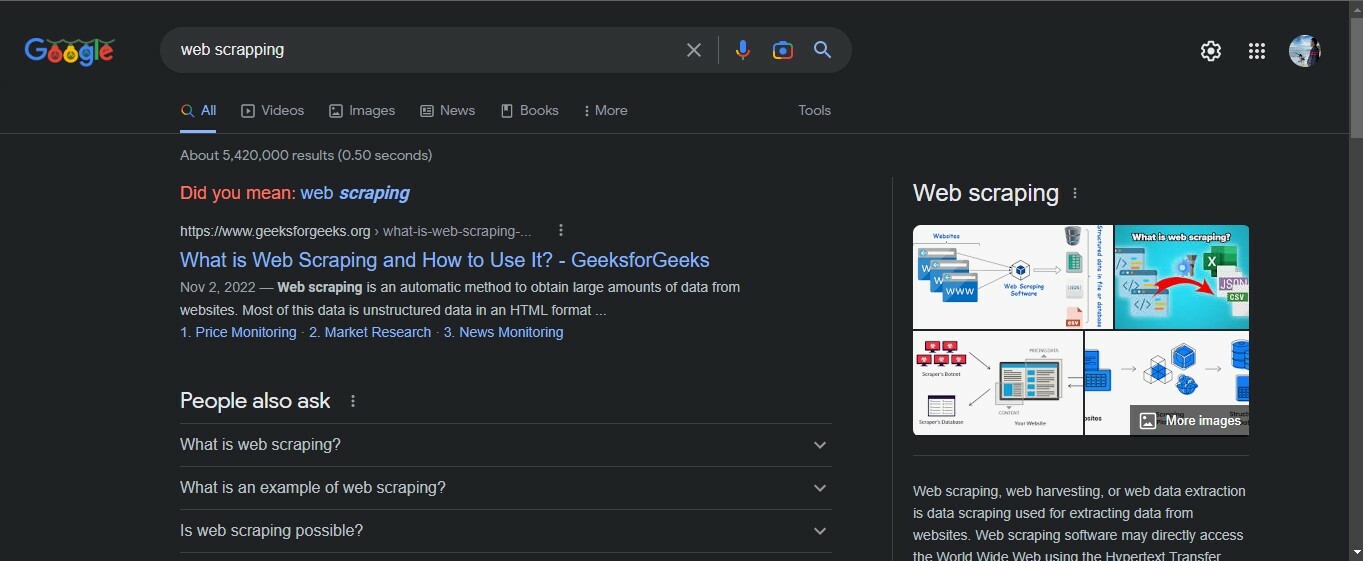This screenshot has height=561, width=1363.
Task: Open the '1. Price Monitoring' sitelink
Action: [x=238, y=332]
